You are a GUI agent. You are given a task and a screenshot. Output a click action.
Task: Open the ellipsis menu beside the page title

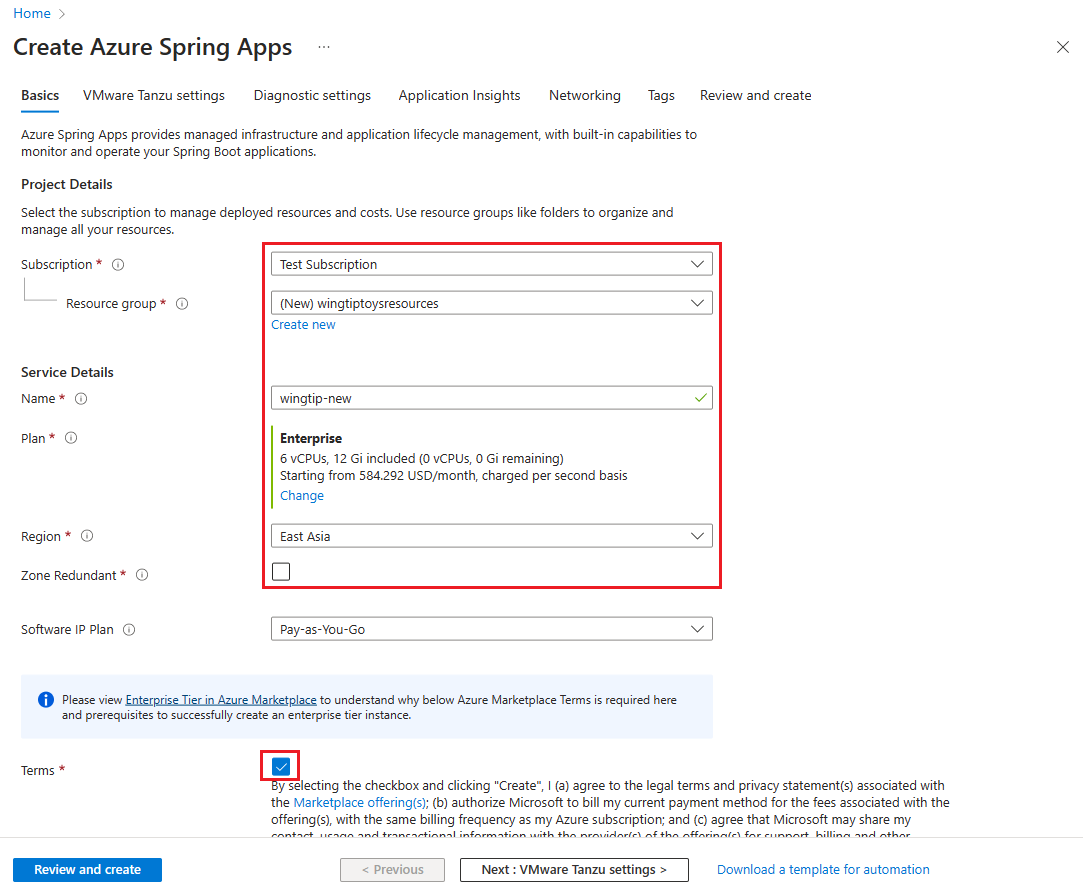click(324, 47)
